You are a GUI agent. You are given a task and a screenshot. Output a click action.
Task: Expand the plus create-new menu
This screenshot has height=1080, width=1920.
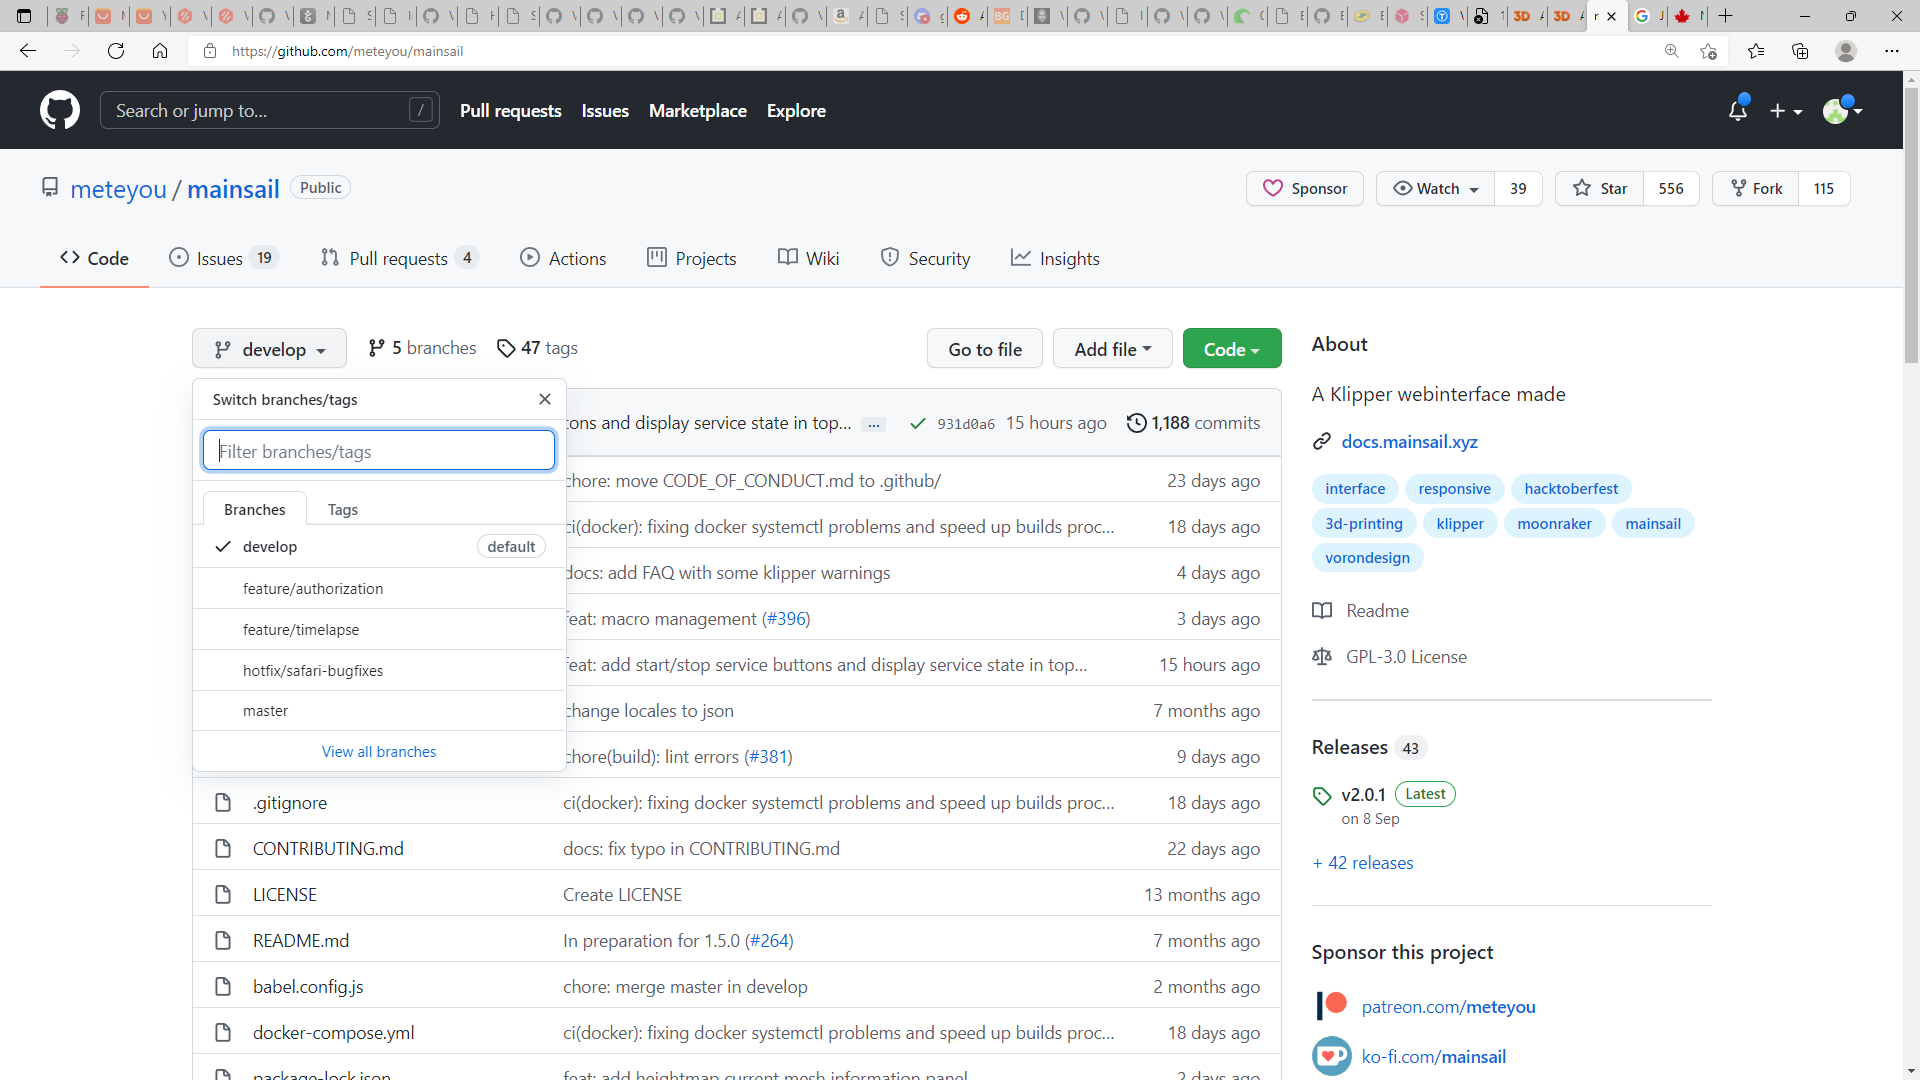(x=1786, y=111)
